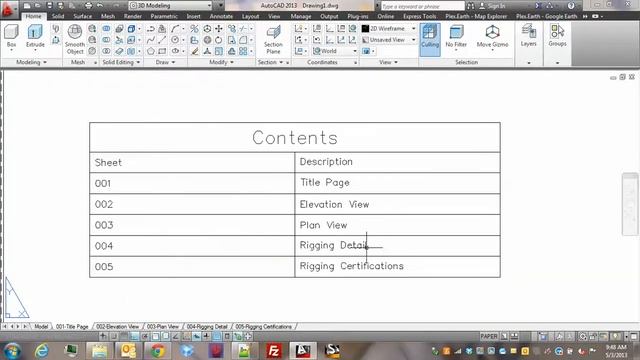Click the Elevation View table cell
Screen dimensions: 640x360
click(397, 204)
